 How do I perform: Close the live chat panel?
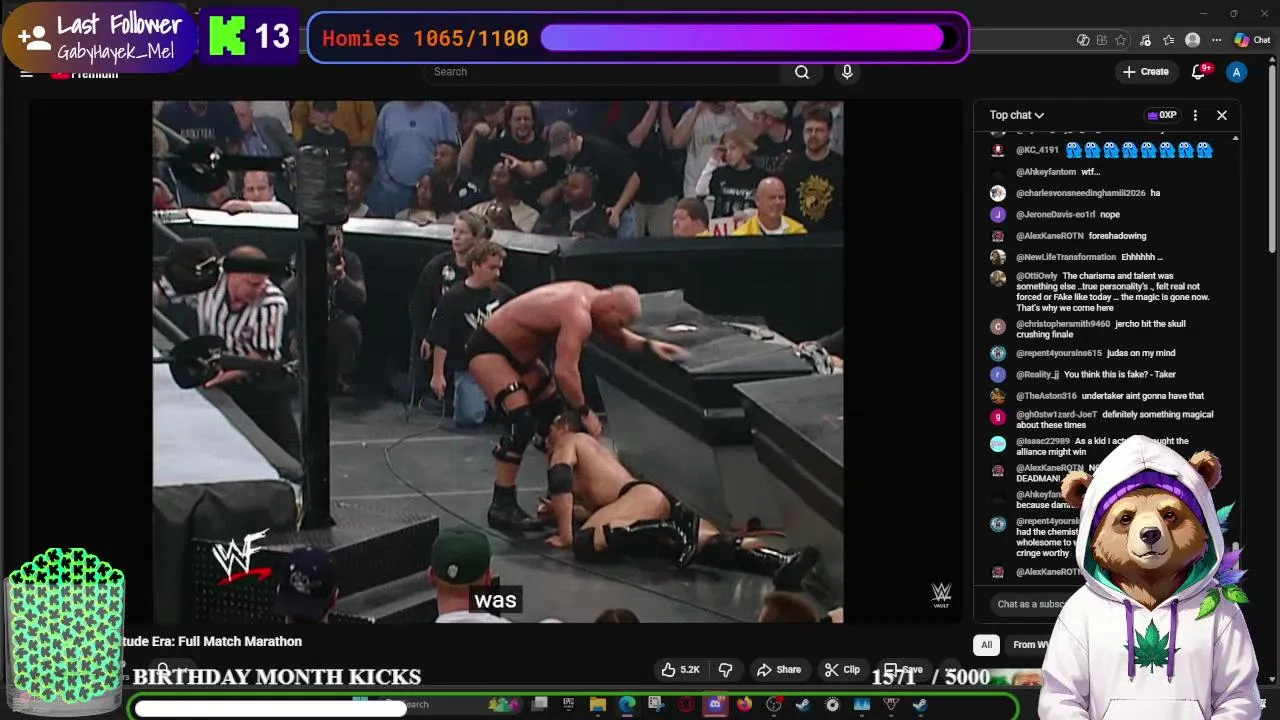pyautogui.click(x=1222, y=115)
